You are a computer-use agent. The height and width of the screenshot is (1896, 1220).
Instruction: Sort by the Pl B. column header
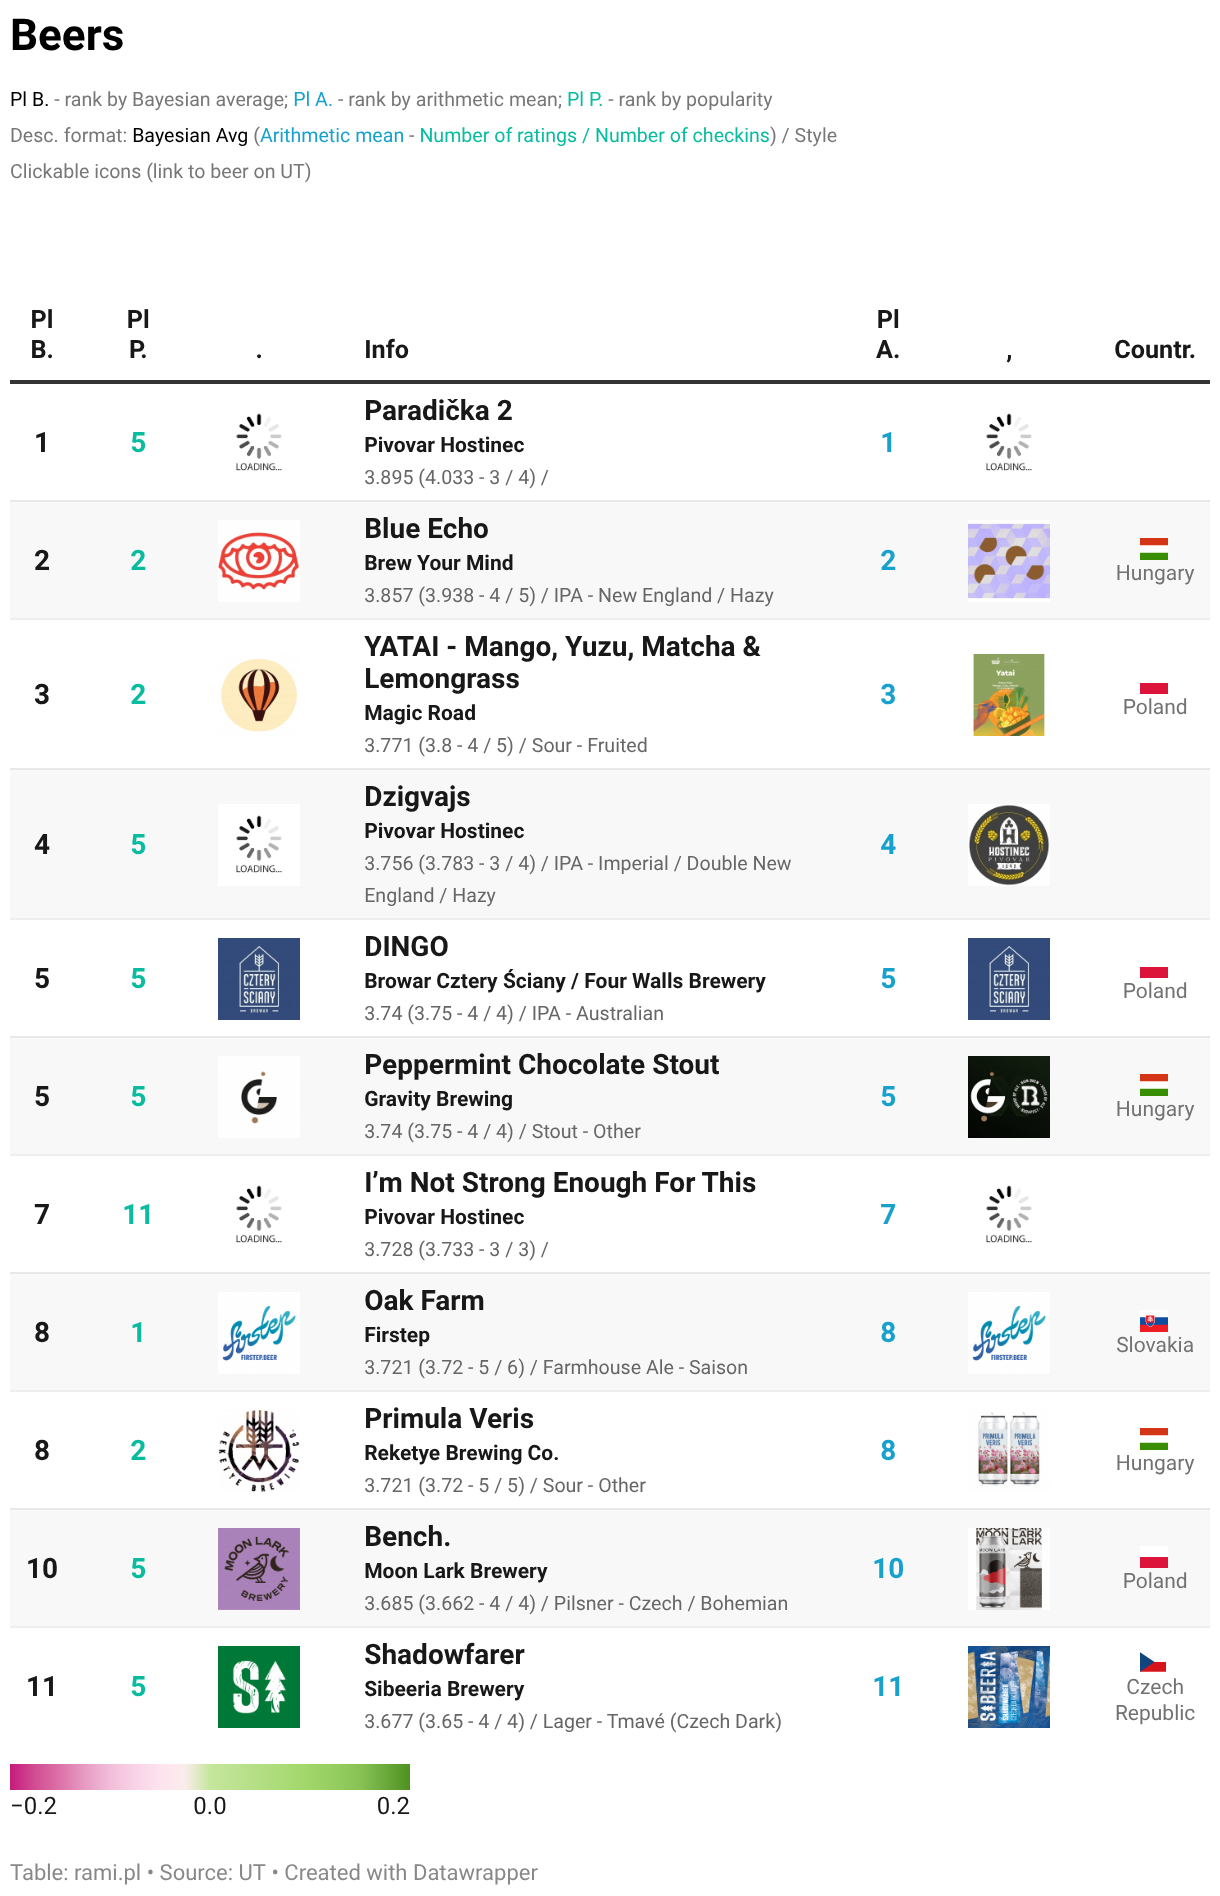[x=42, y=334]
